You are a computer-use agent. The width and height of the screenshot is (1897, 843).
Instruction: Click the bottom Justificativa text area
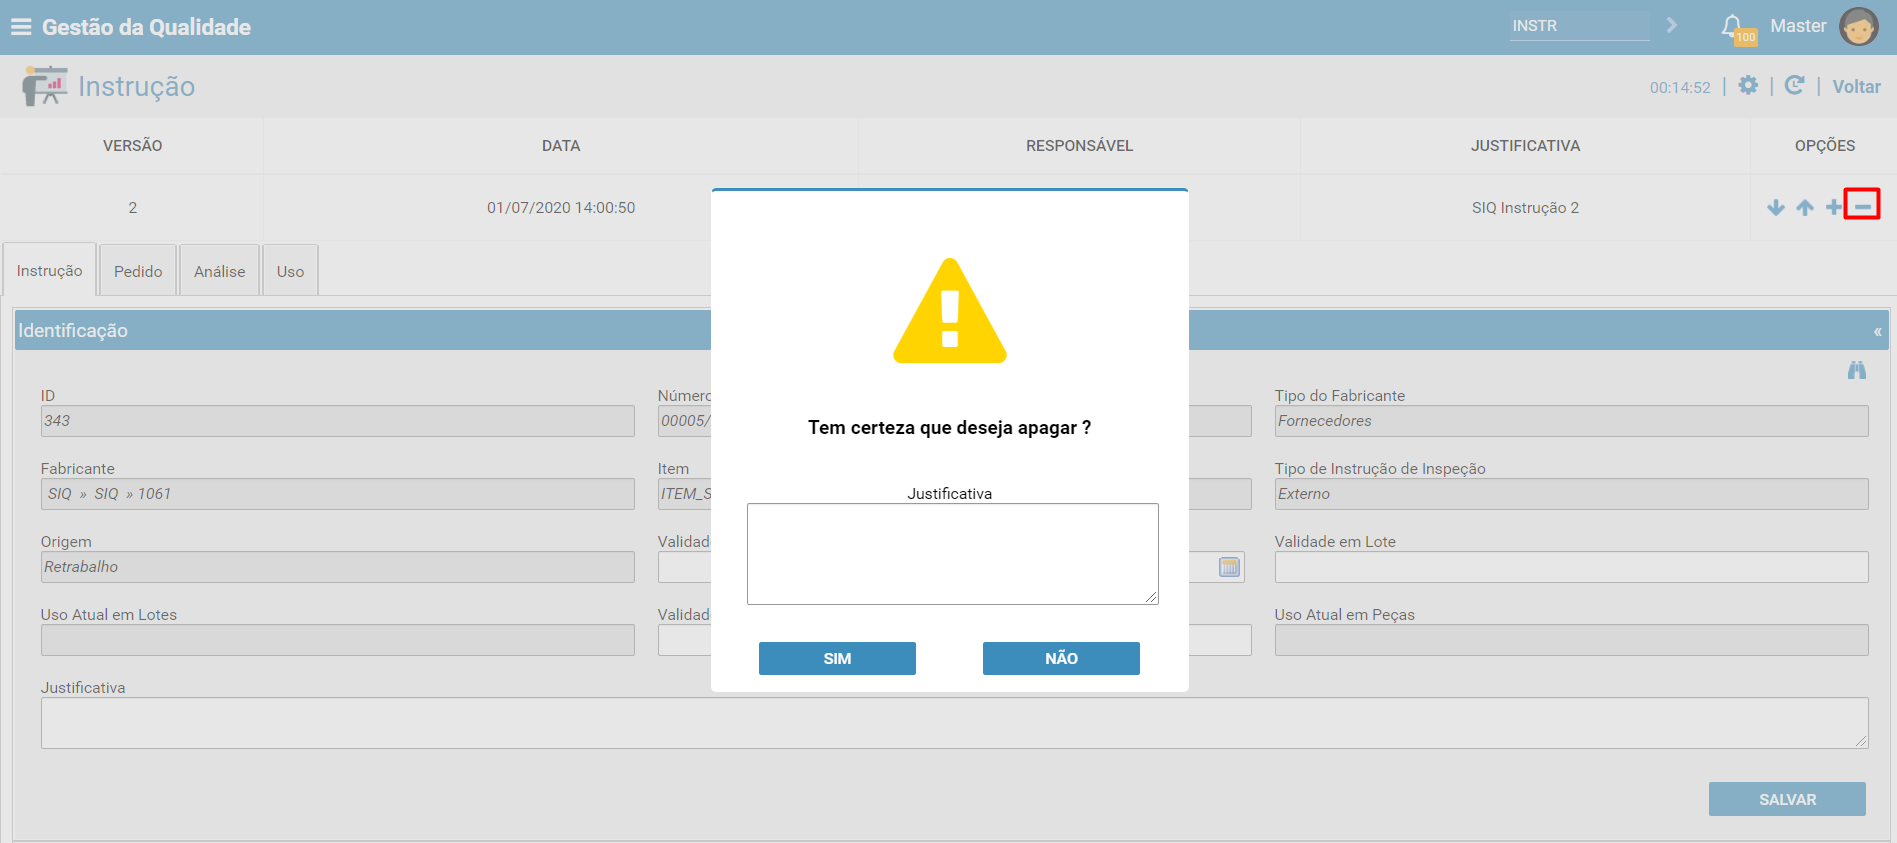click(x=955, y=723)
